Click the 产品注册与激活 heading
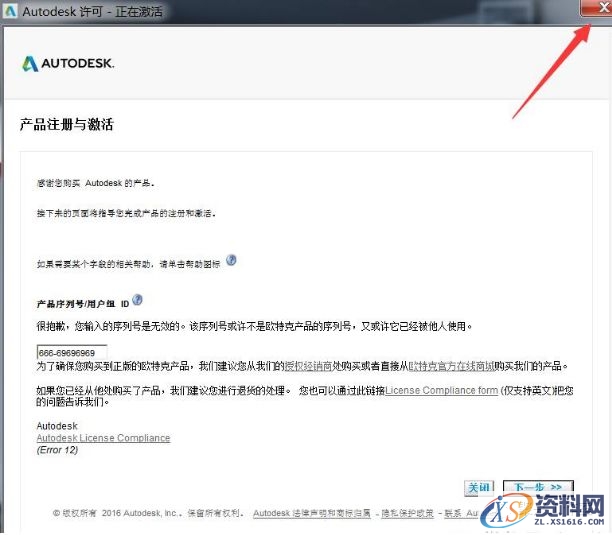Screen dimensions: 612x535 (x=67, y=124)
